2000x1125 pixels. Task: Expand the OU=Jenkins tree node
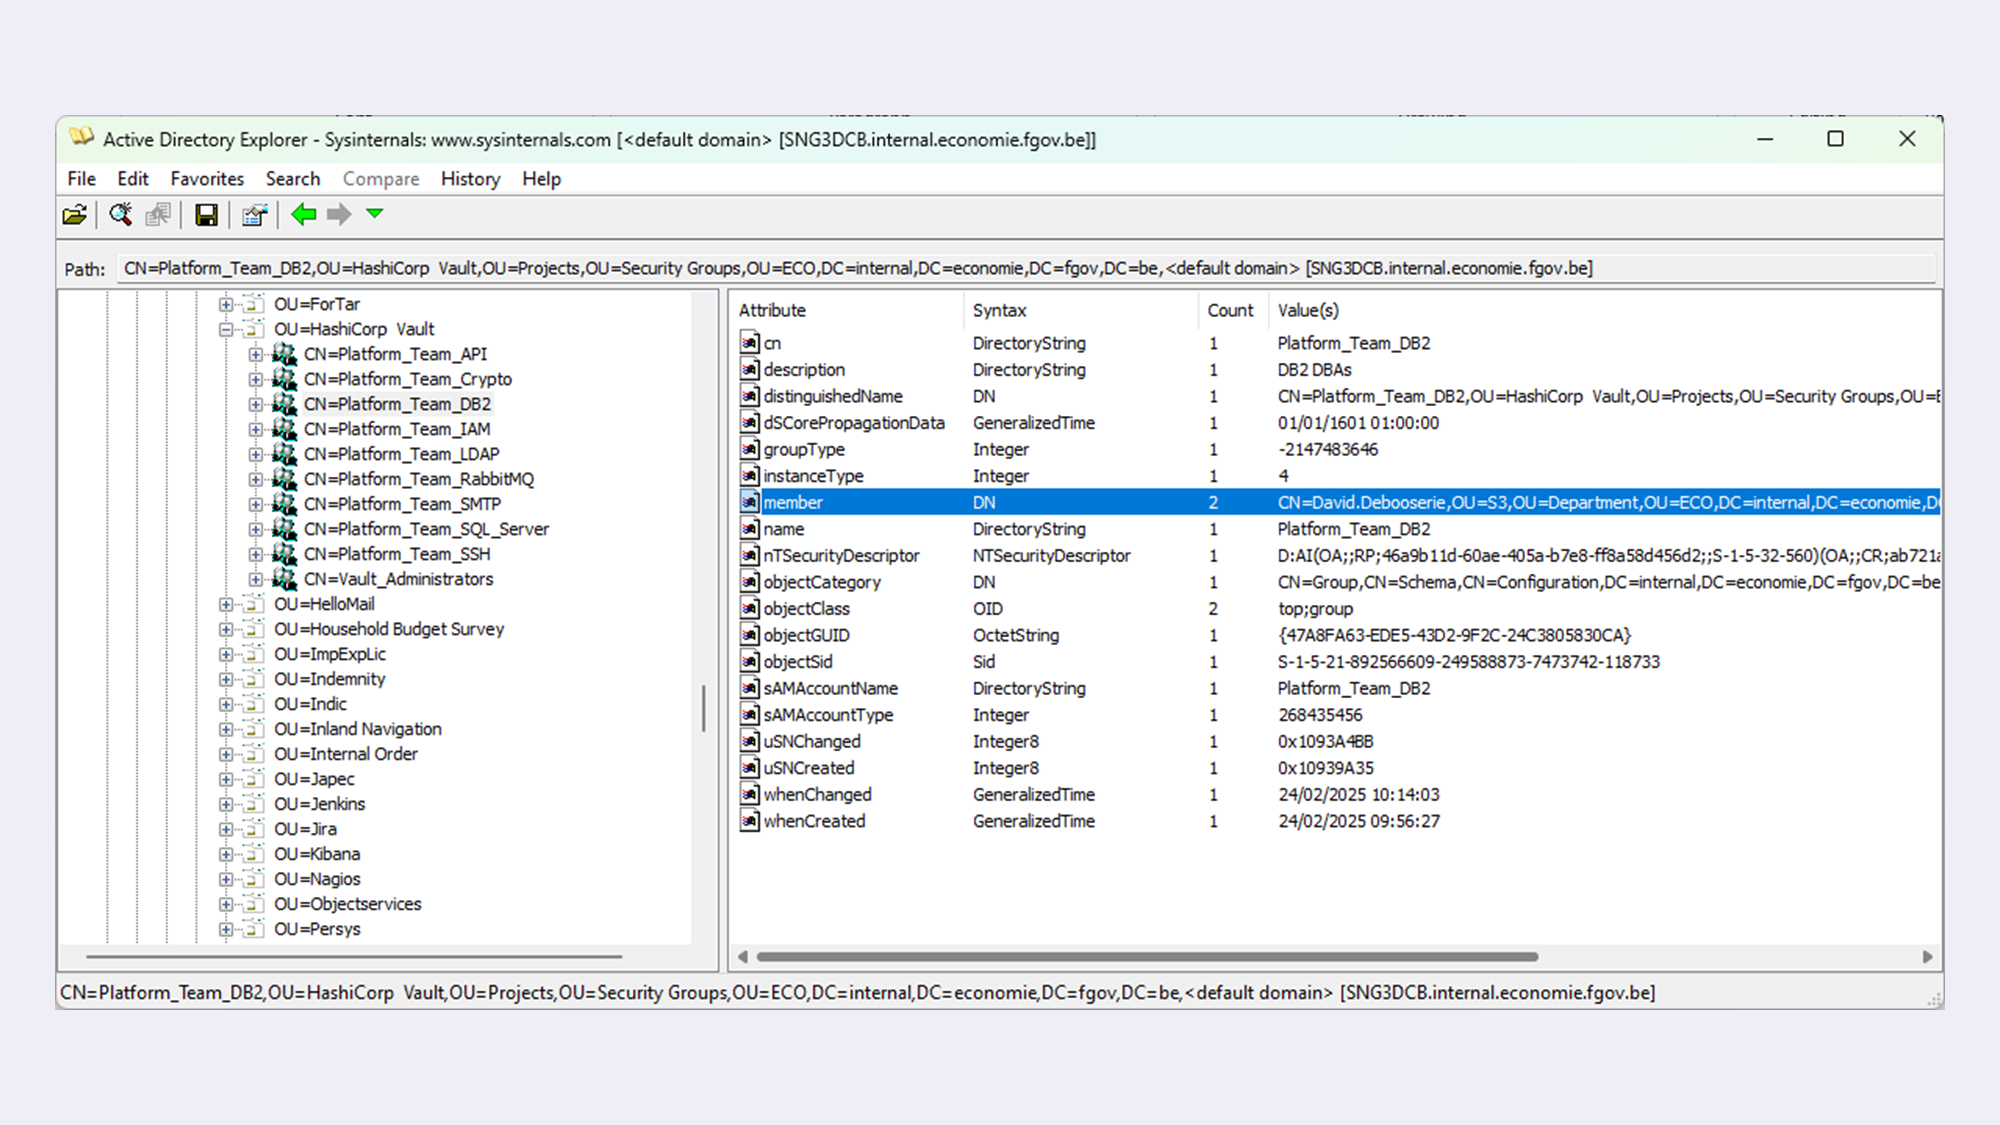pos(226,804)
